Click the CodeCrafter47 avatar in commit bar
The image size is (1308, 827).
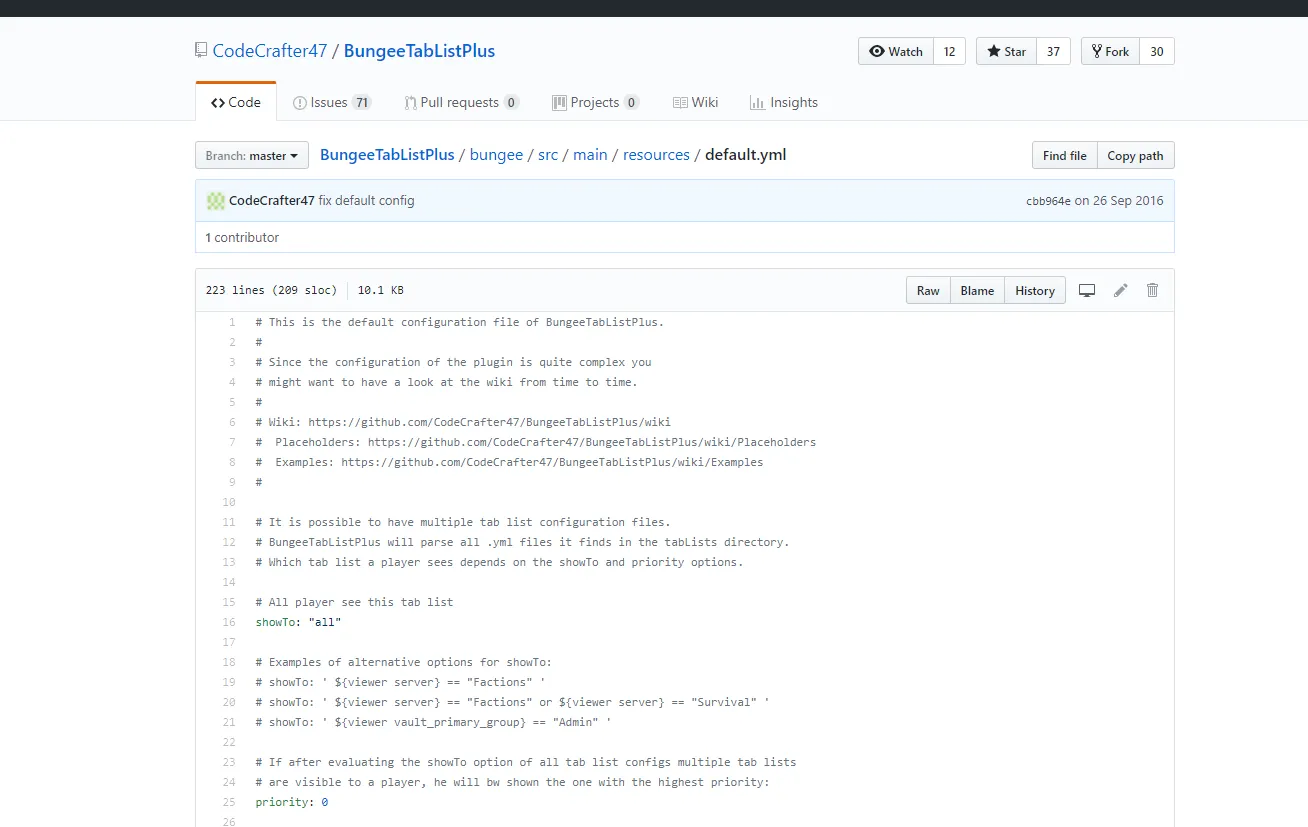point(216,201)
